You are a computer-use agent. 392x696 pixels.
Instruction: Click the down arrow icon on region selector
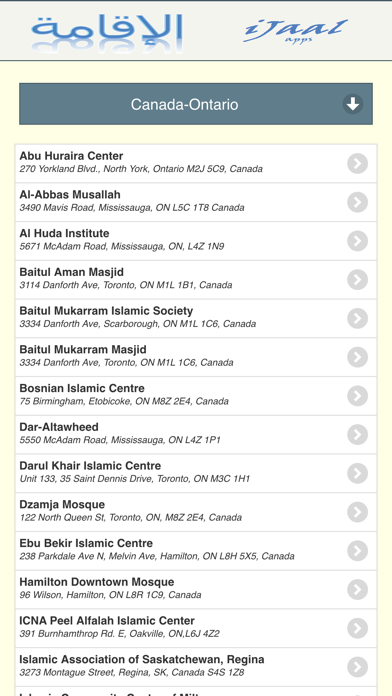pyautogui.click(x=353, y=104)
